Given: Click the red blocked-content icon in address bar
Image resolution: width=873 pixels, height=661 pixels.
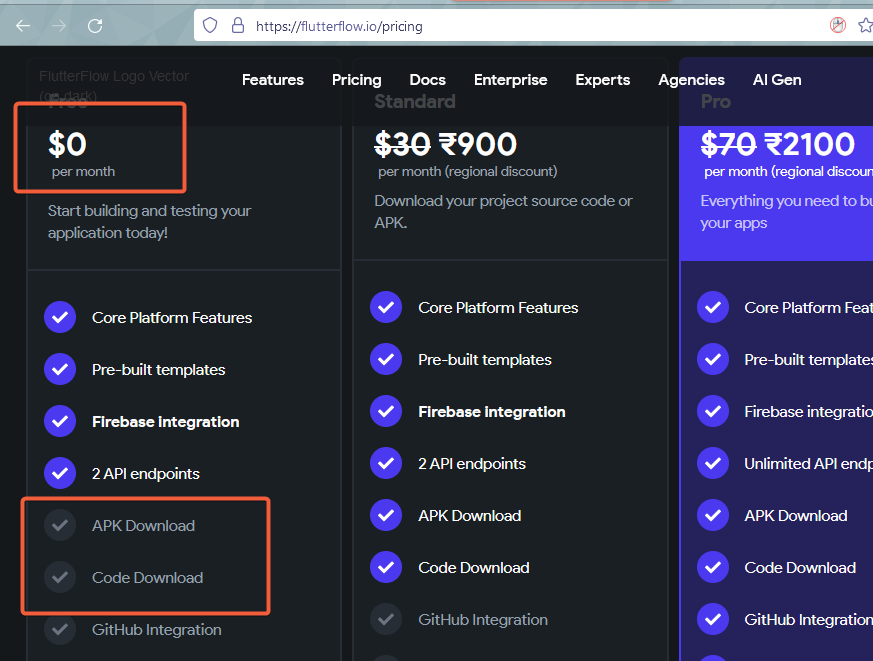Looking at the screenshot, I should pos(838,26).
